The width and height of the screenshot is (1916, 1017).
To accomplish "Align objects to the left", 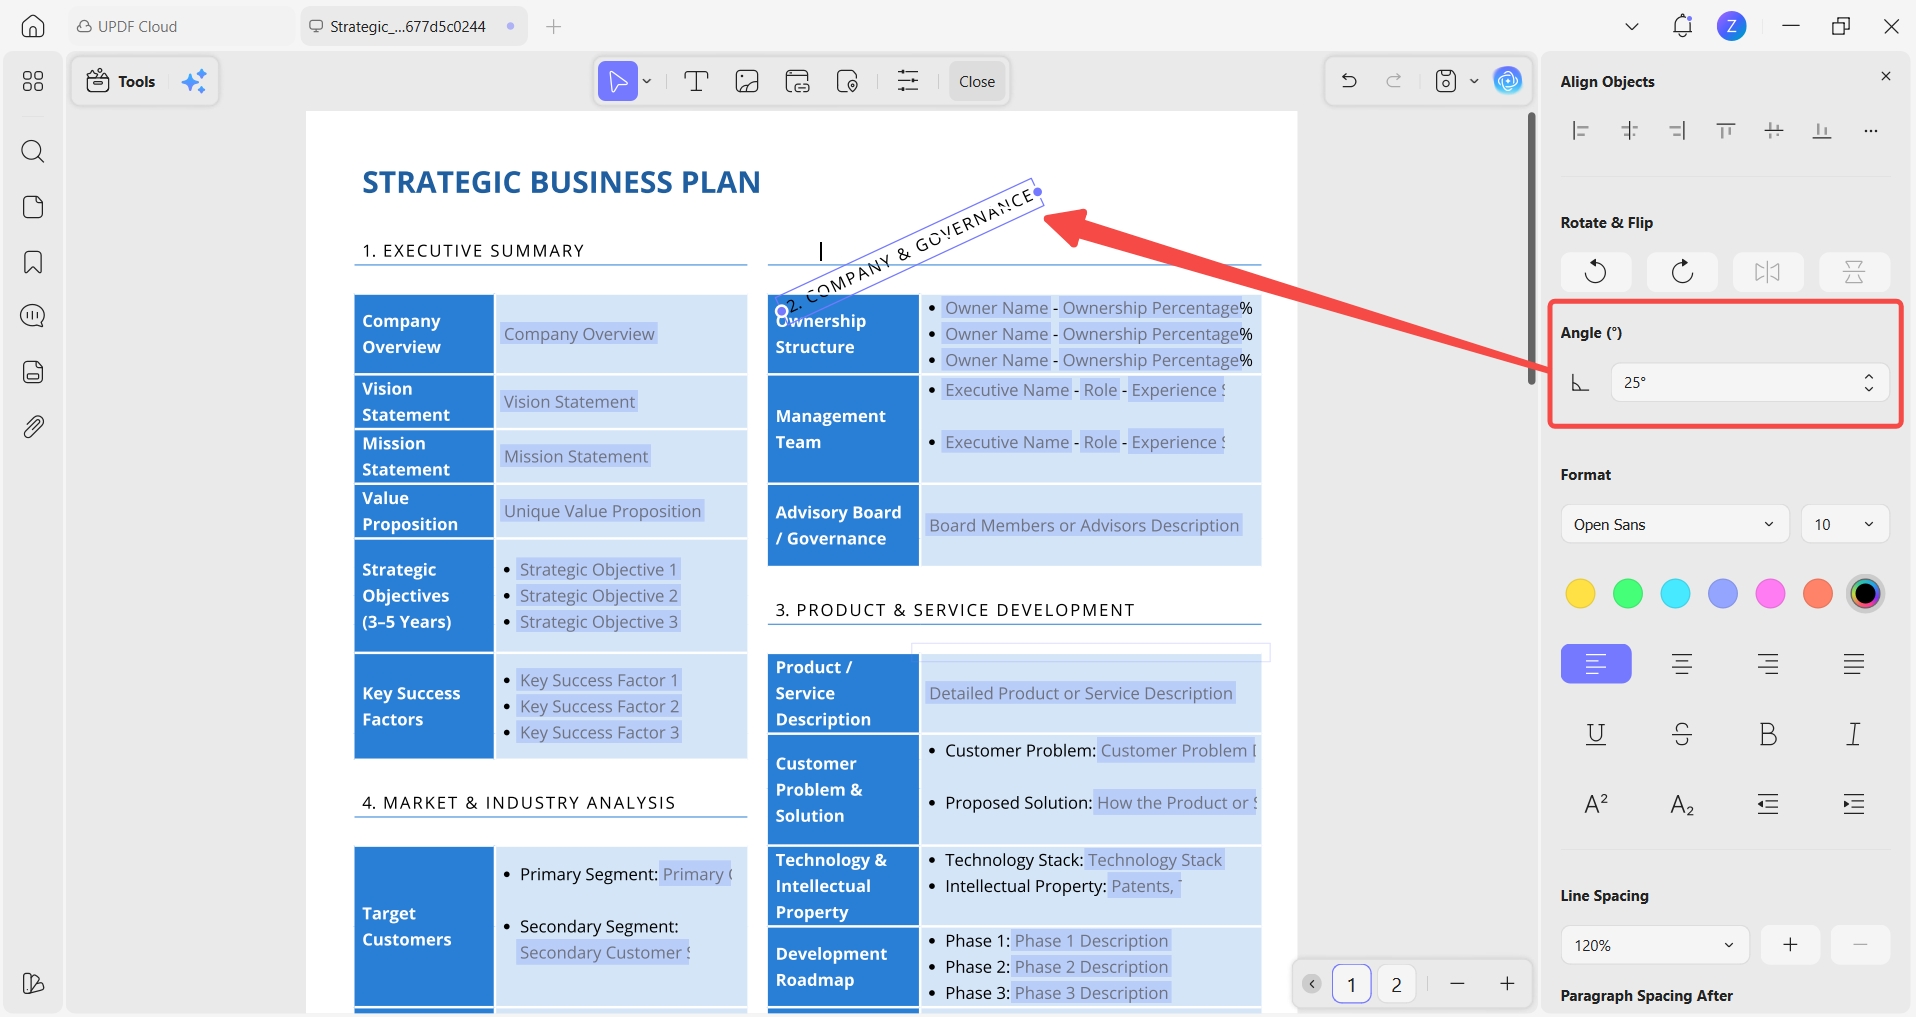I will (1580, 130).
